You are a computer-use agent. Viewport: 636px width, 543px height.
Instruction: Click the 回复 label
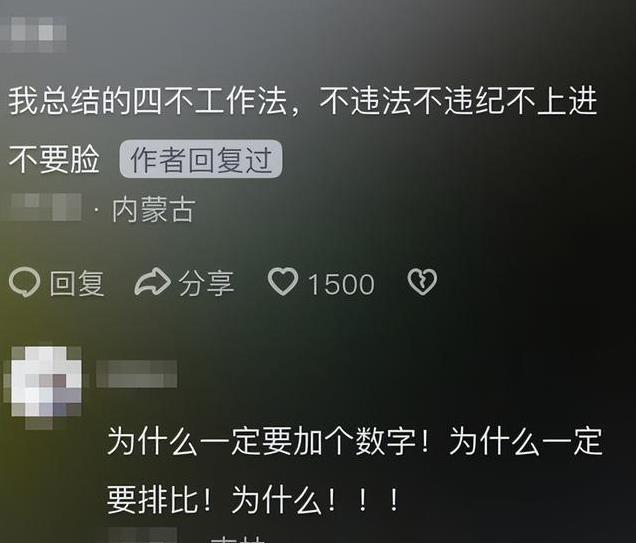pos(77,283)
